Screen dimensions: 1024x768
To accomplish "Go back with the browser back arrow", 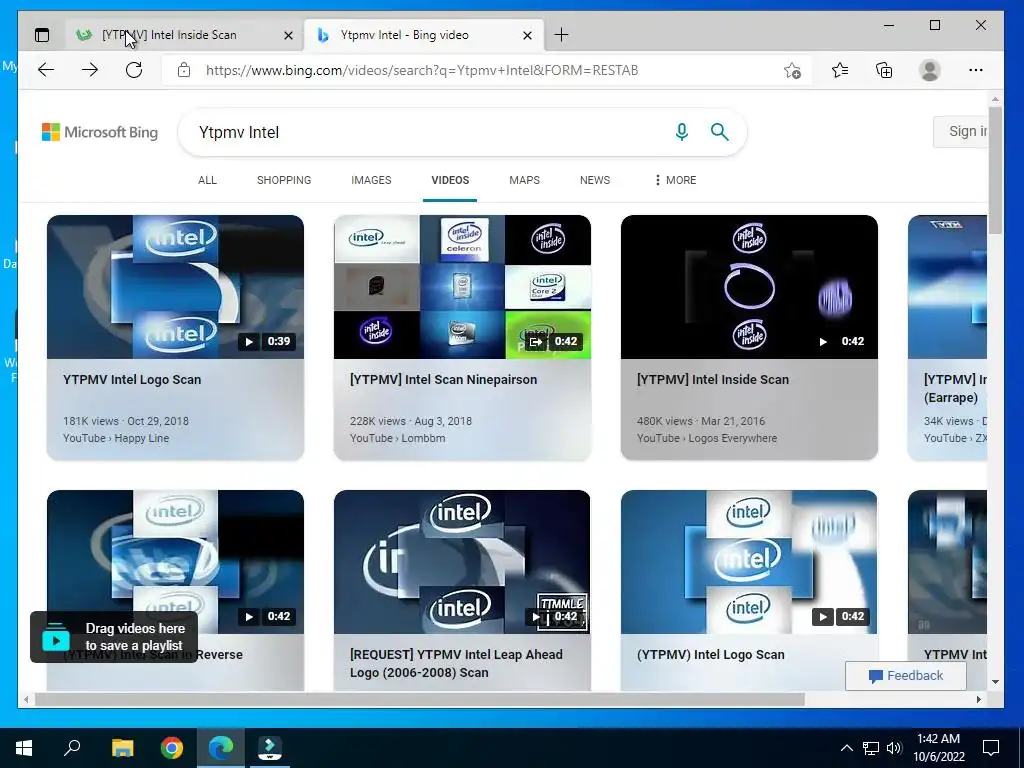I will (x=46, y=70).
